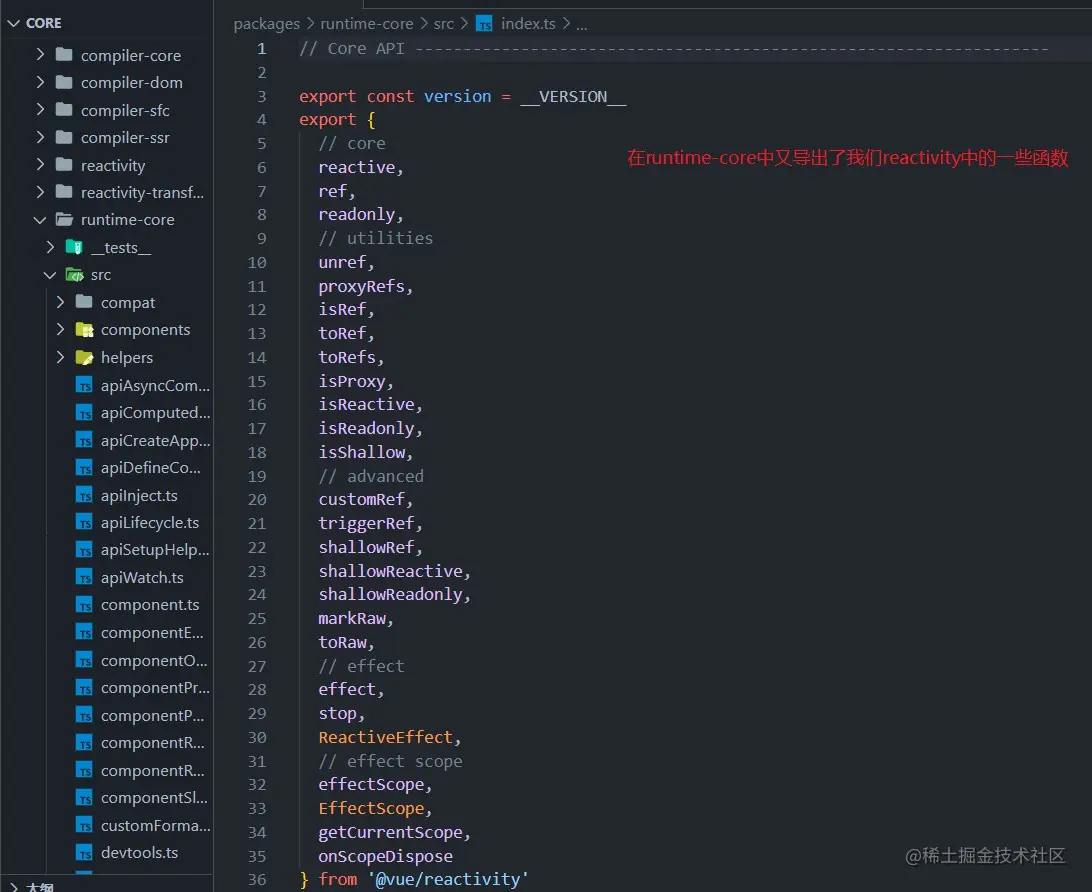Click 'runtime-core' breadcrumb segment
This screenshot has width=1092, height=892.
pyautogui.click(x=366, y=24)
